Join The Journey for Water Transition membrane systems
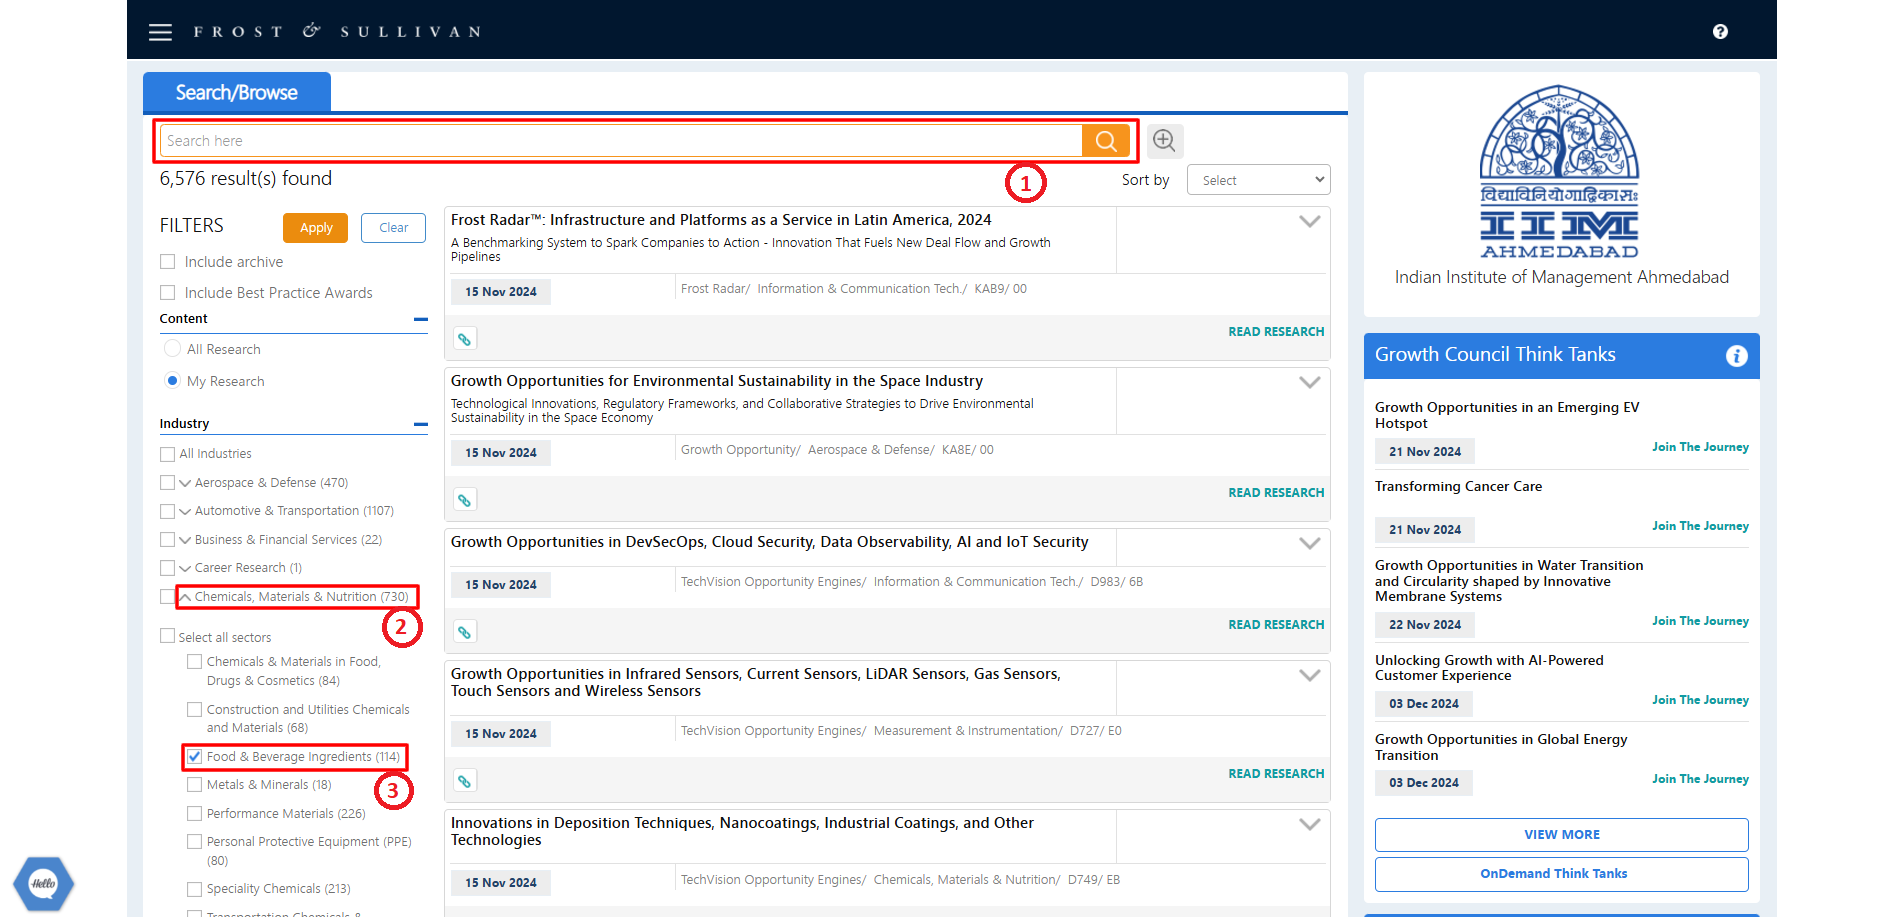 [x=1700, y=621]
